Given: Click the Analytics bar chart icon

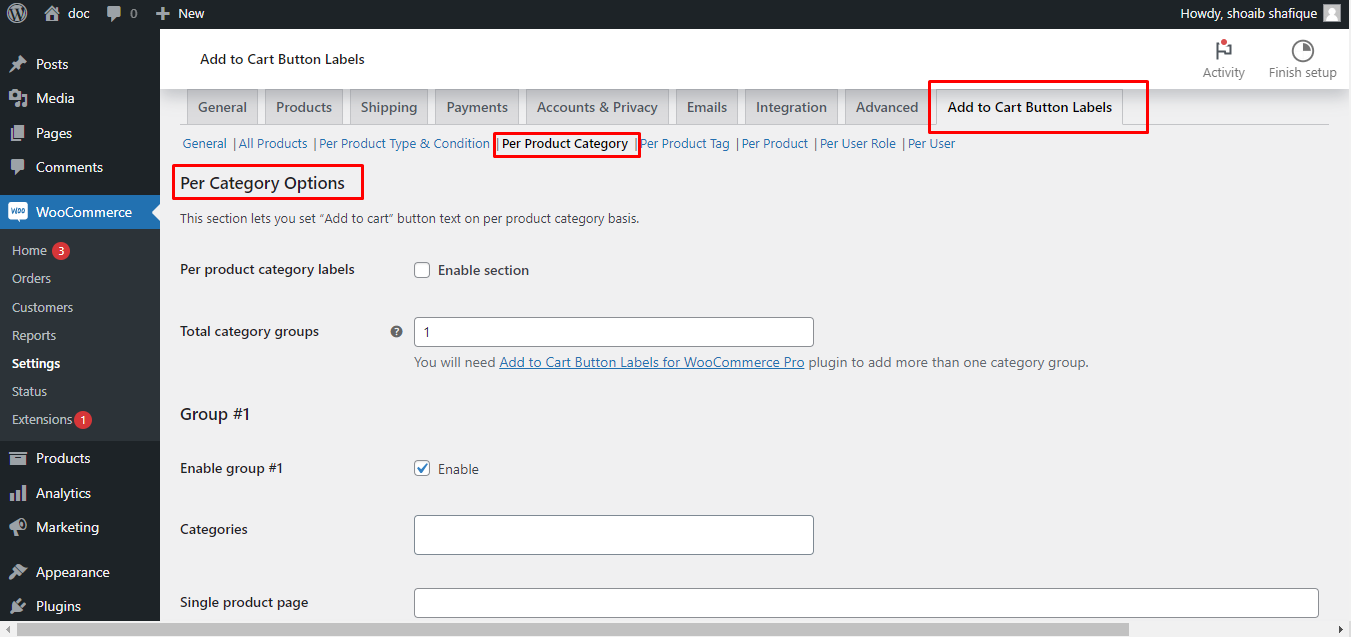Looking at the screenshot, I should point(18,493).
